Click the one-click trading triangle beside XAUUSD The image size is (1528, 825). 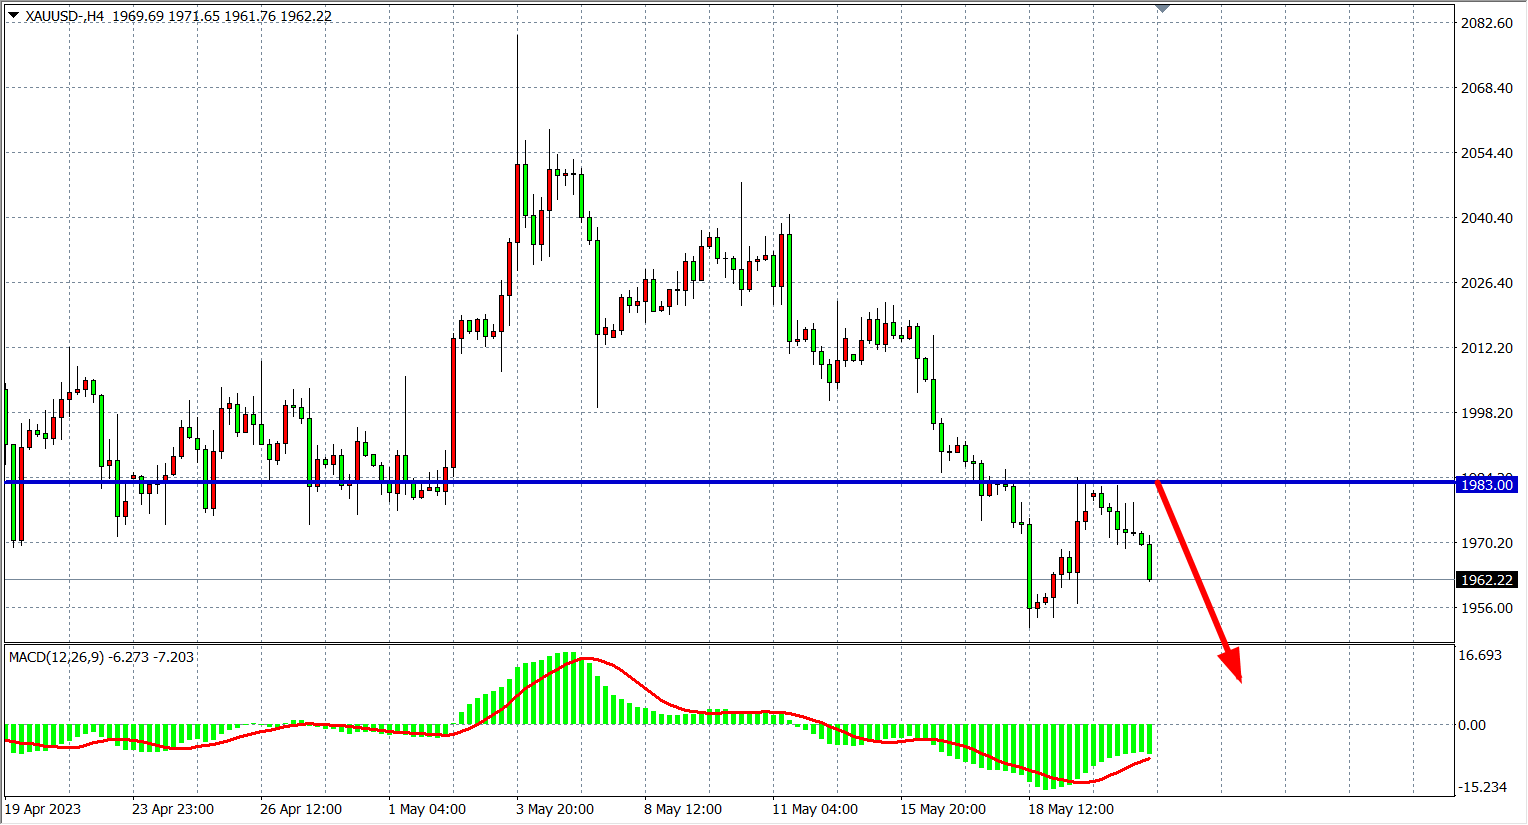[13, 16]
